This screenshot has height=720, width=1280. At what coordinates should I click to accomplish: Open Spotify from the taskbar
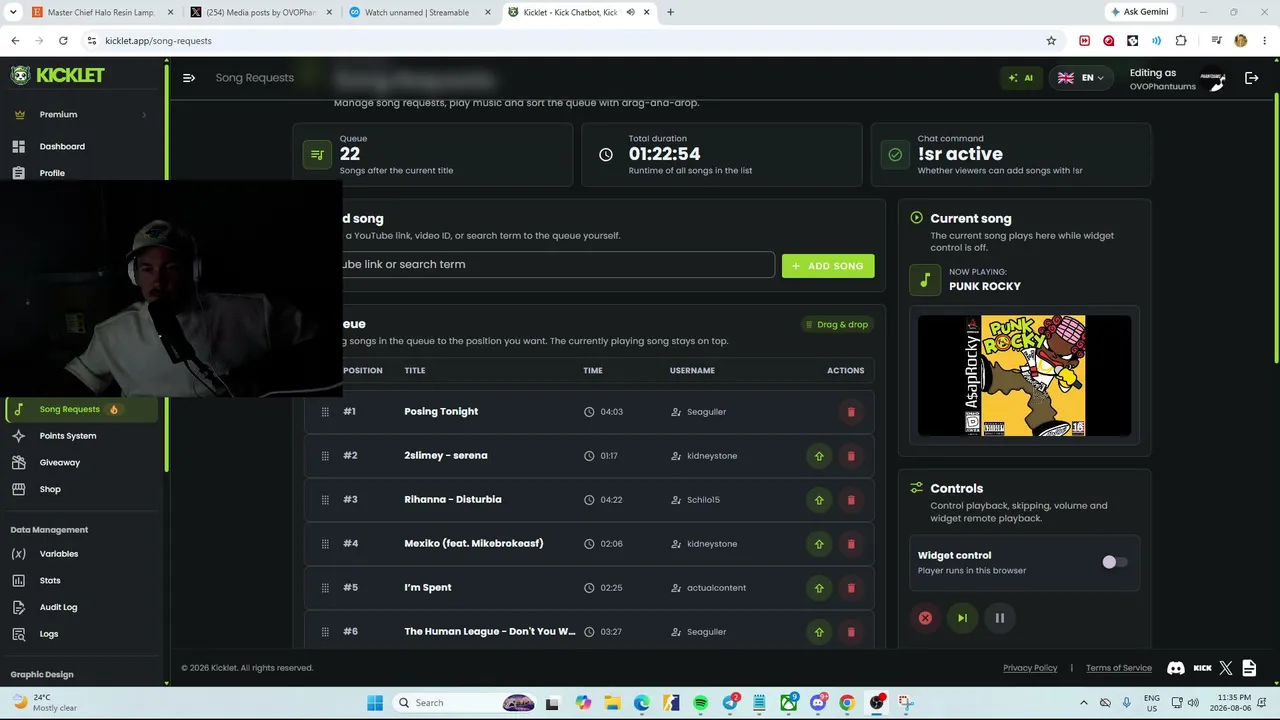tap(700, 703)
